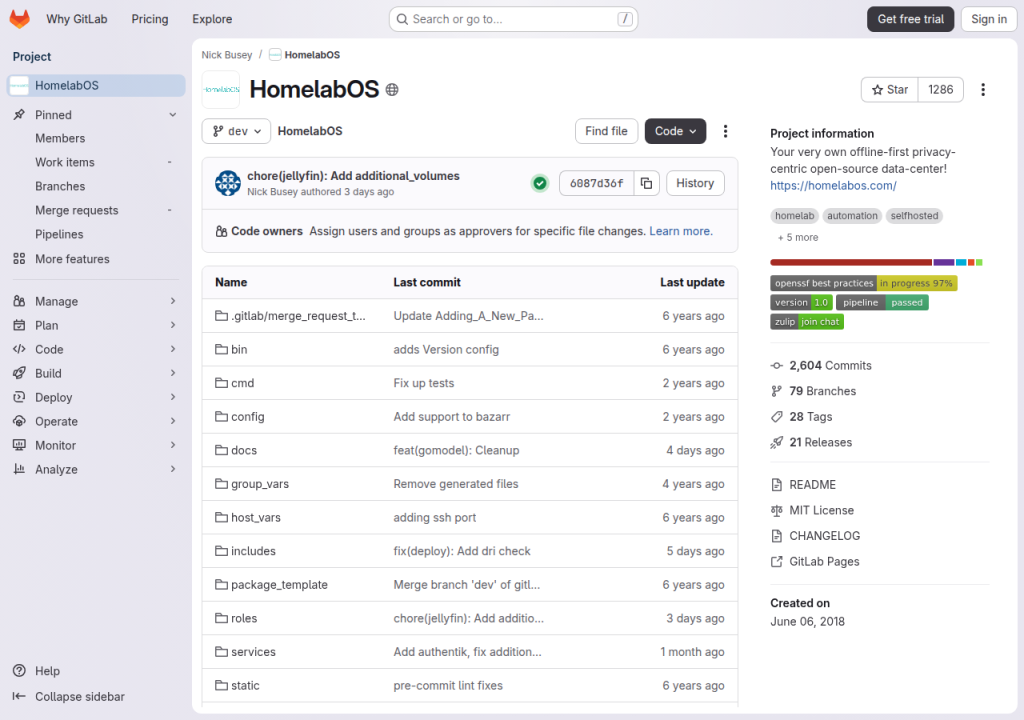
Task: Open the CHANGELOG link
Action: (824, 536)
